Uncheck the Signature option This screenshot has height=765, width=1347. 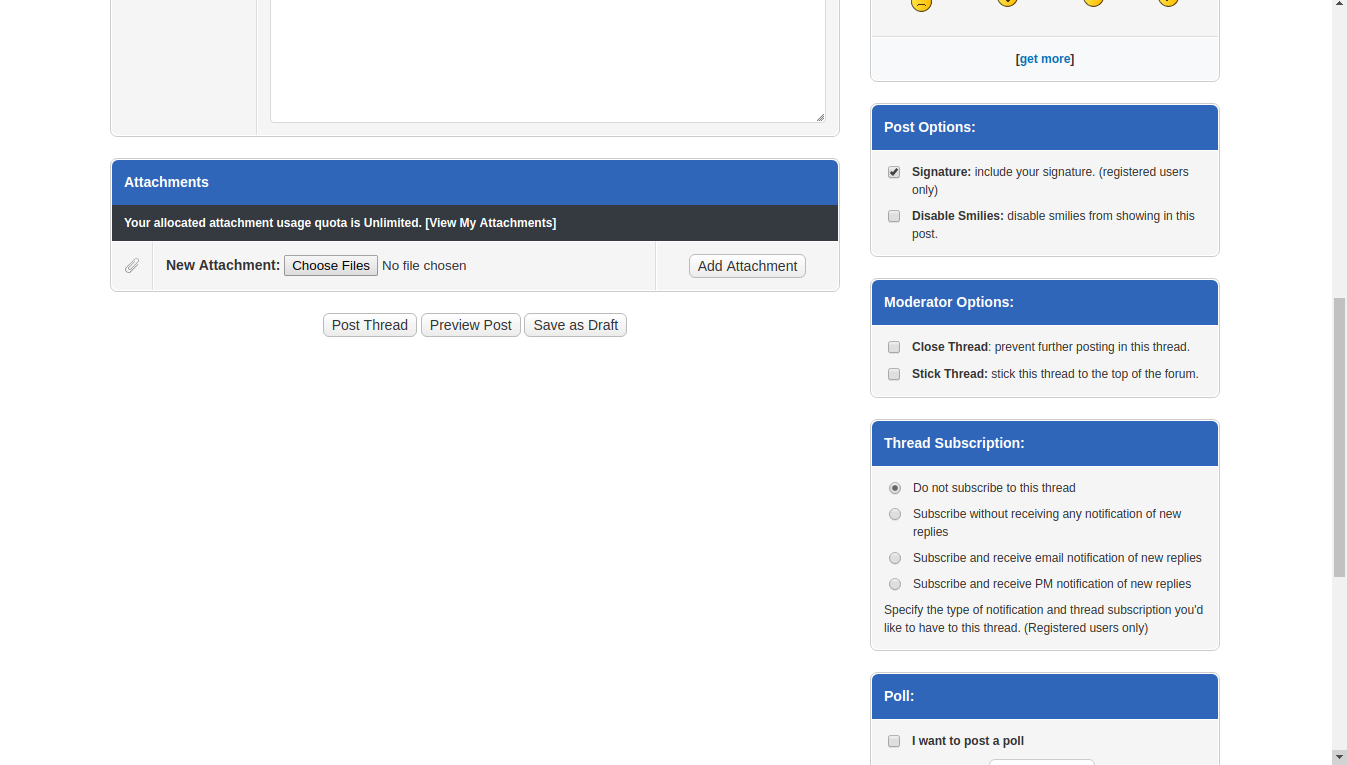(894, 172)
